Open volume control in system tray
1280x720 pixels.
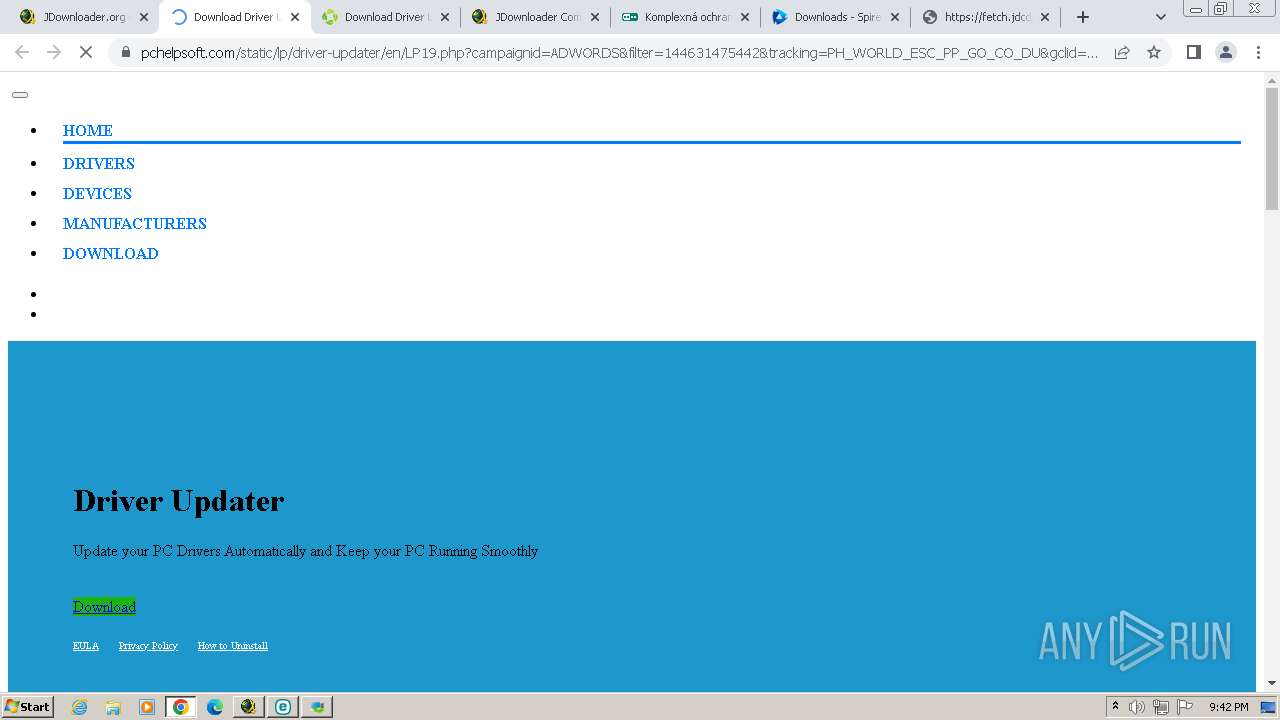pos(1137,707)
